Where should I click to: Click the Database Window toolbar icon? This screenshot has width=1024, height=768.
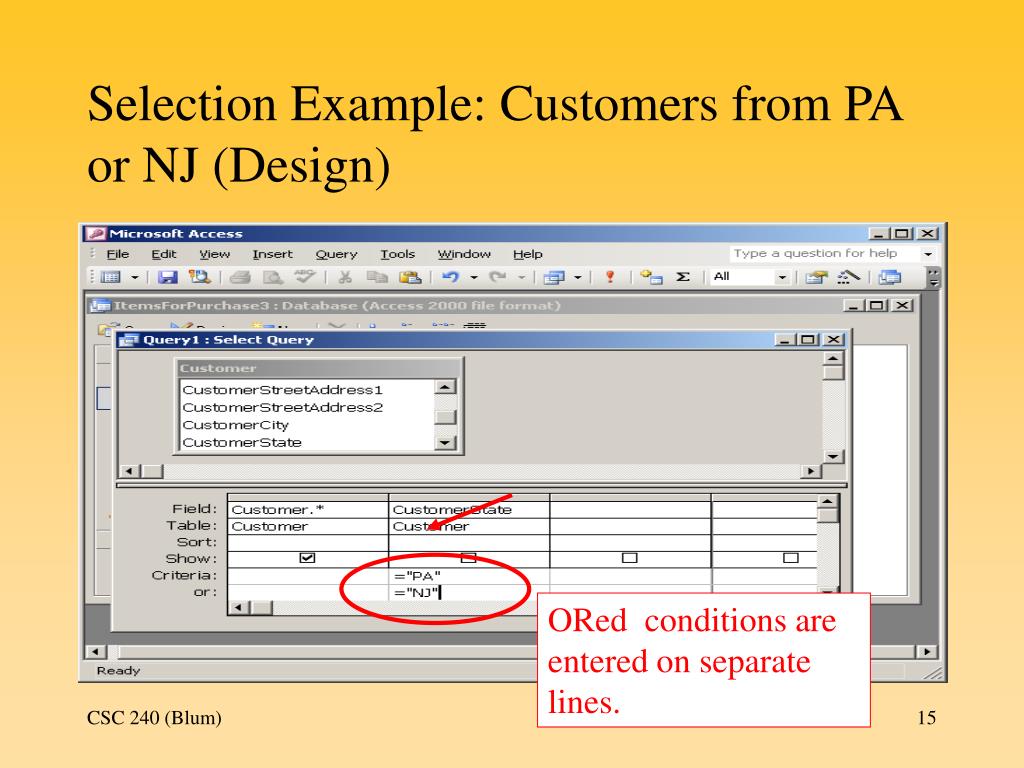[x=889, y=278]
